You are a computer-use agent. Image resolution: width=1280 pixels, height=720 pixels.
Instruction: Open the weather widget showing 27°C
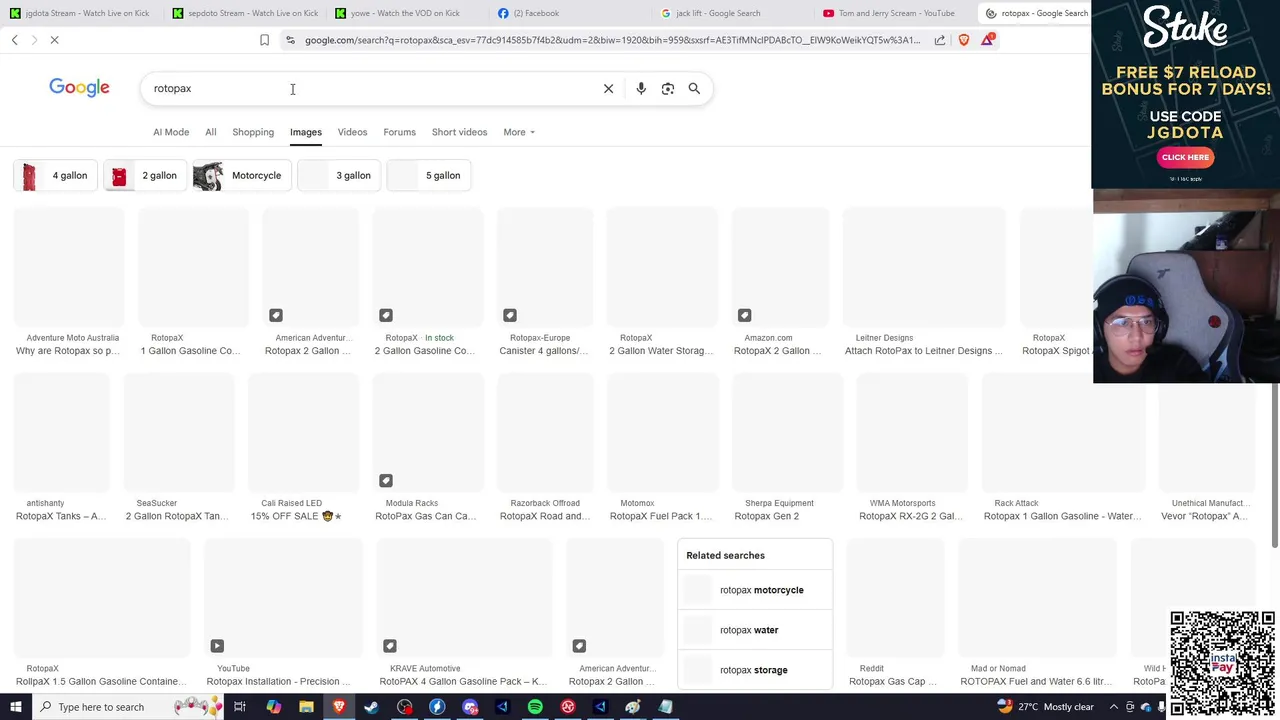[1047, 707]
